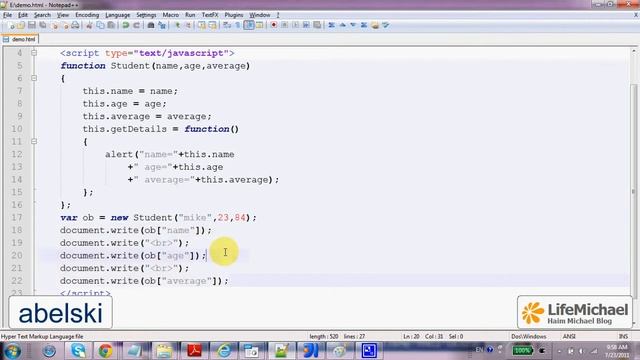Copy selection using toolbar icon
640x360 pixels.
[x=100, y=25]
